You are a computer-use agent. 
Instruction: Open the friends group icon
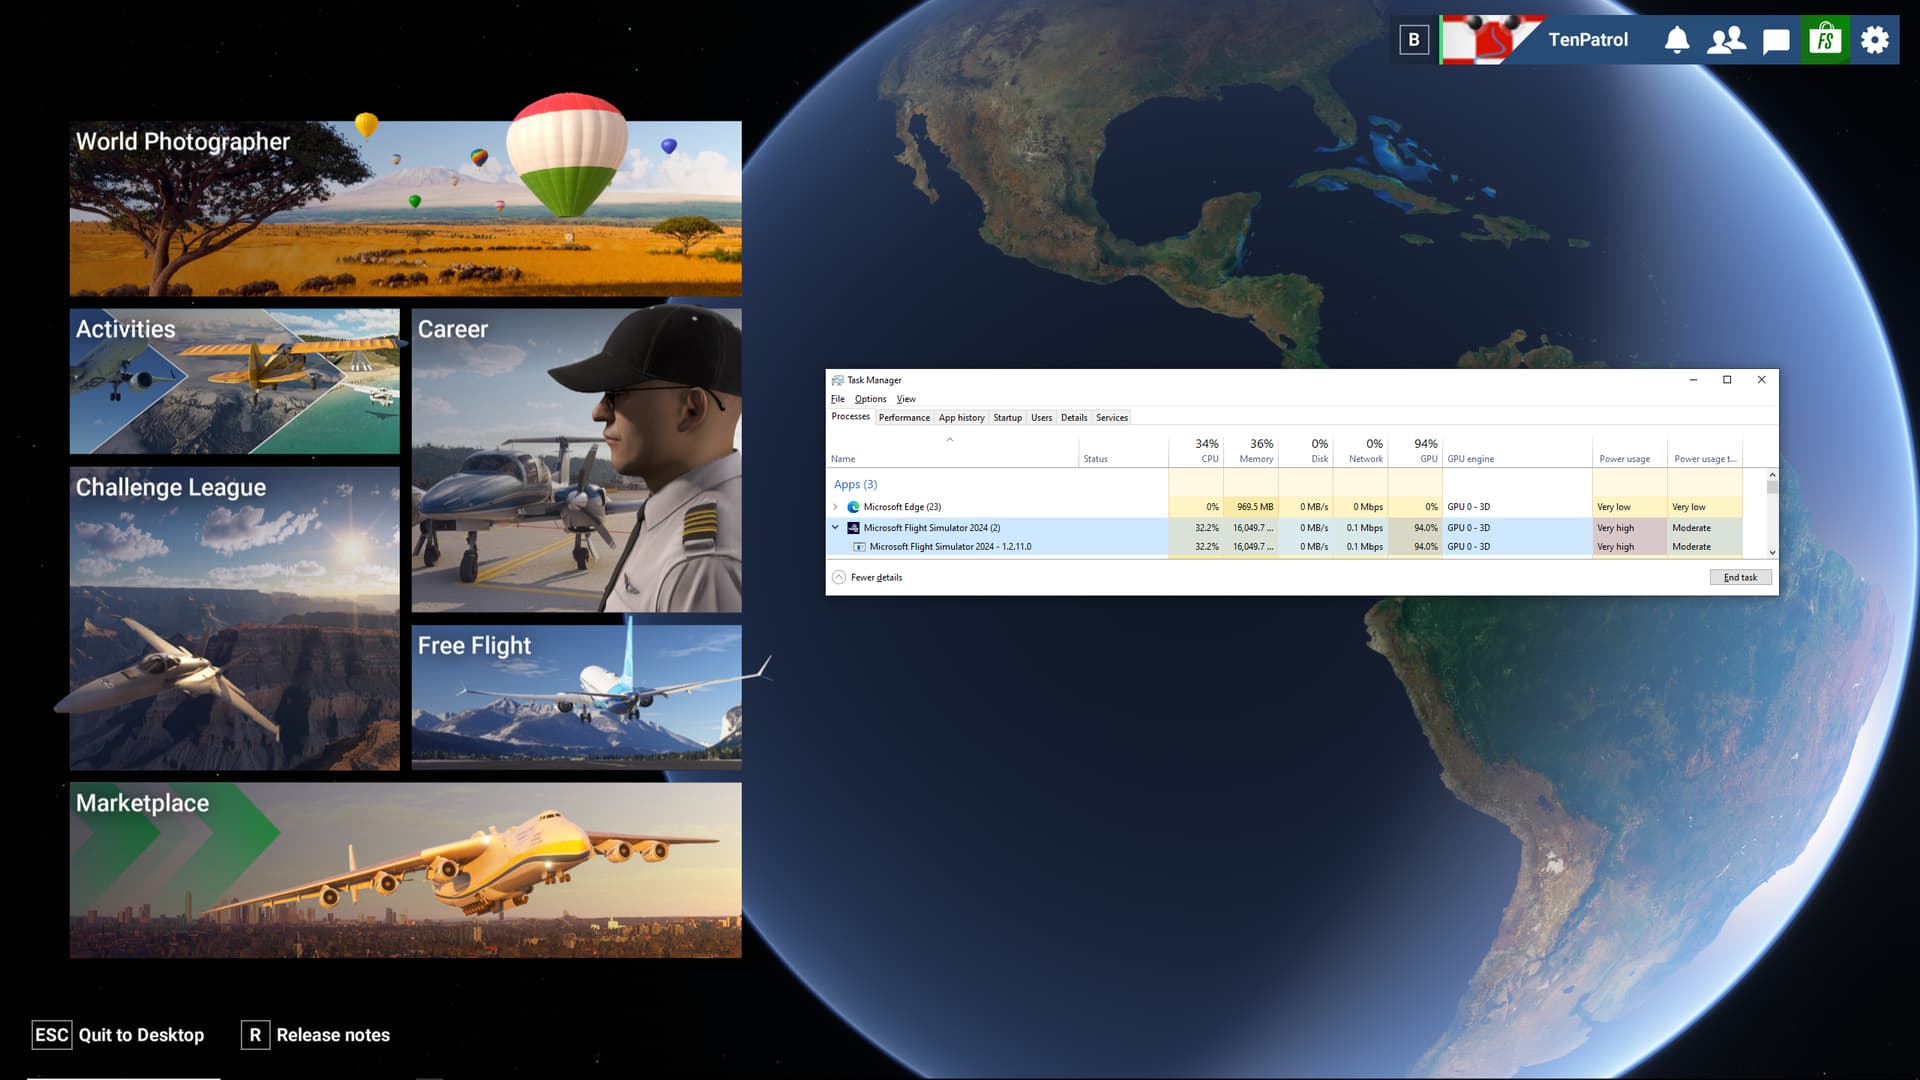[x=1726, y=40]
